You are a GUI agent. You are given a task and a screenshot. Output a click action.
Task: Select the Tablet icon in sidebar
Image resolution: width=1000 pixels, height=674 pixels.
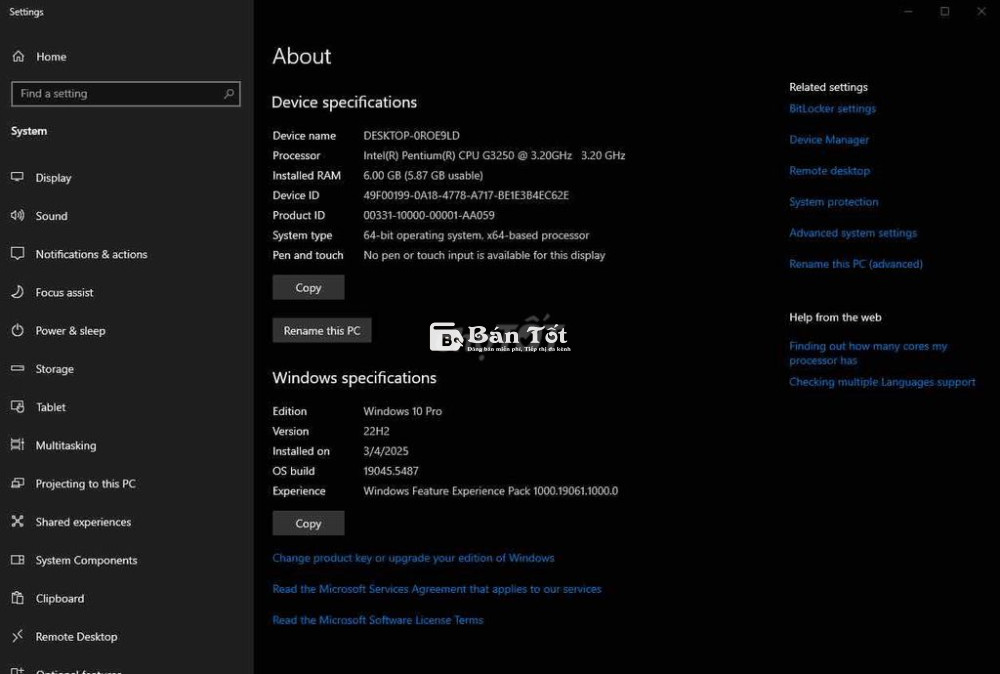point(17,407)
